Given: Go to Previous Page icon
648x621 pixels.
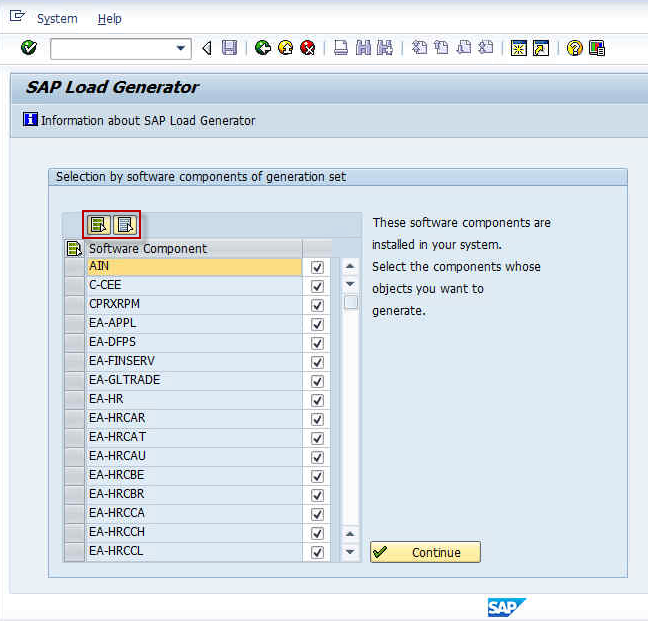Looking at the screenshot, I should (x=441, y=48).
